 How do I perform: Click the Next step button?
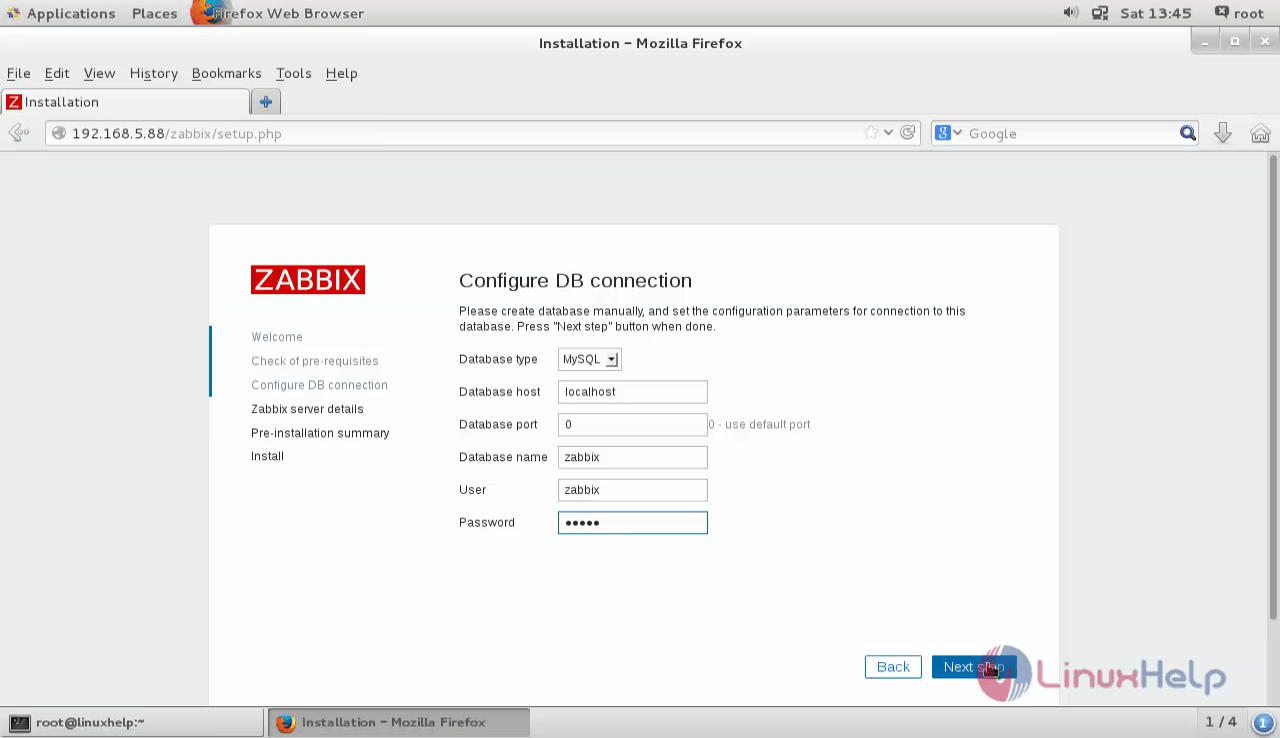coord(973,667)
